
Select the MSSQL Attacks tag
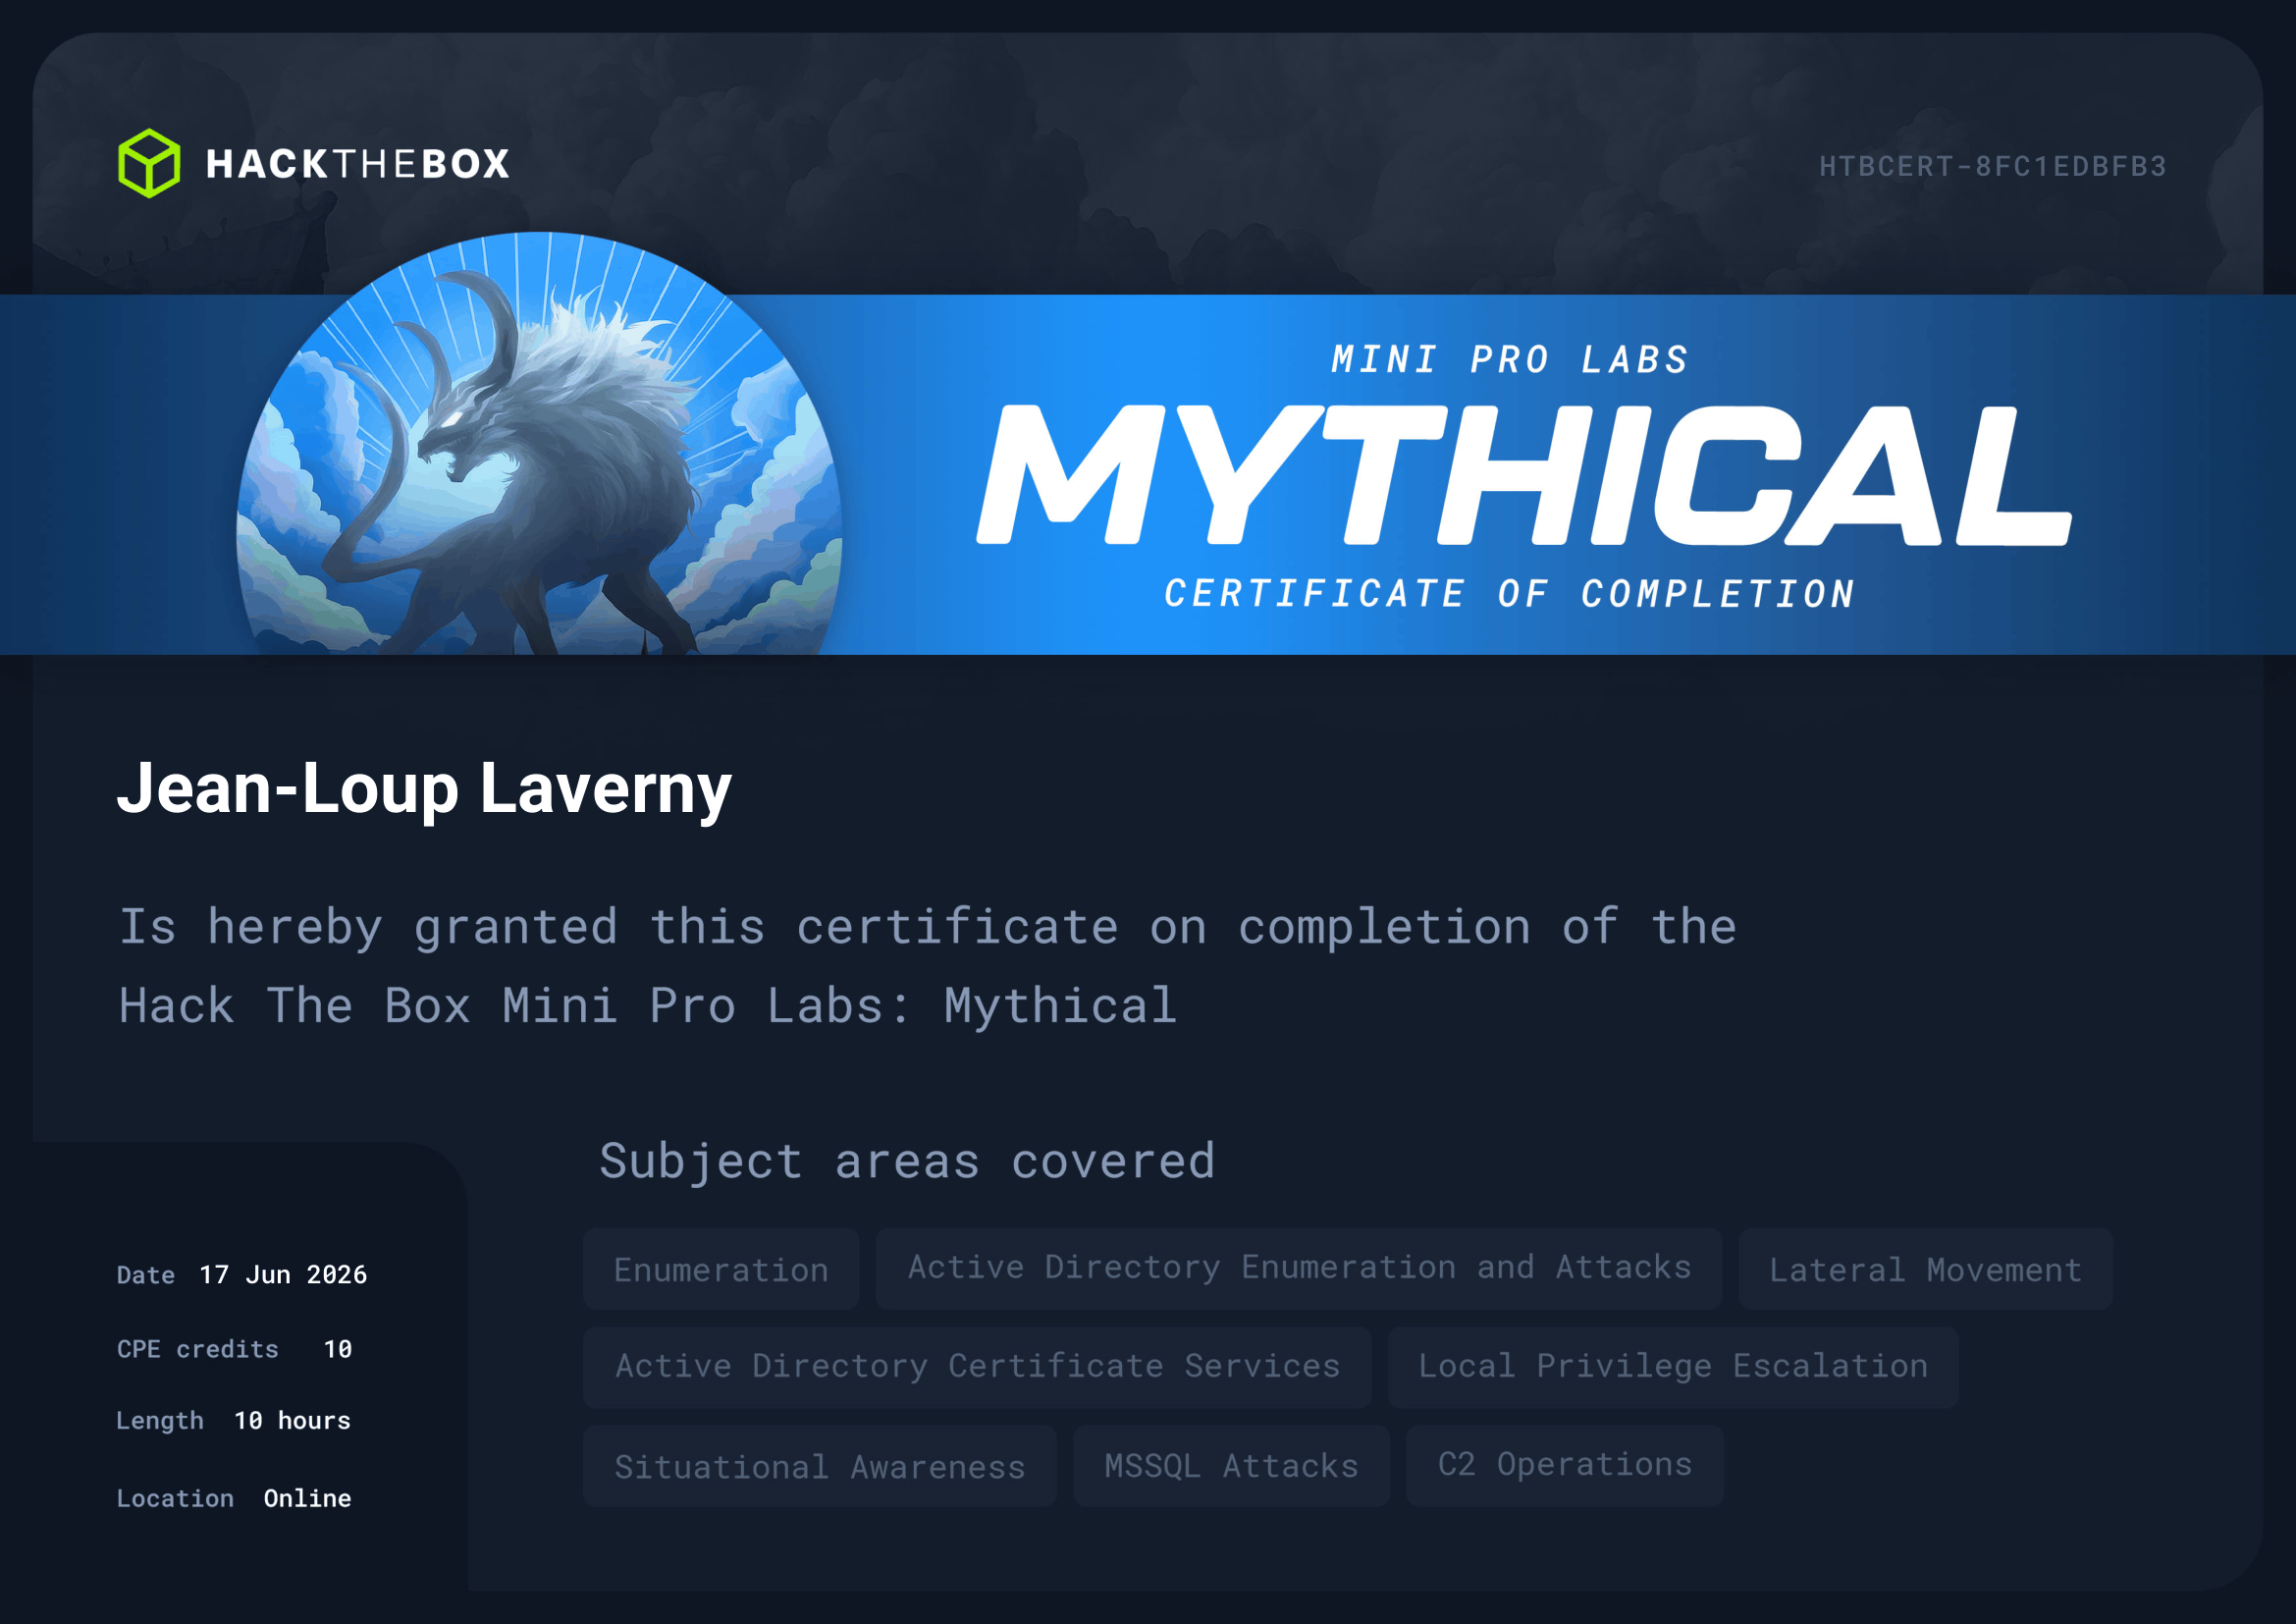1231,1466
